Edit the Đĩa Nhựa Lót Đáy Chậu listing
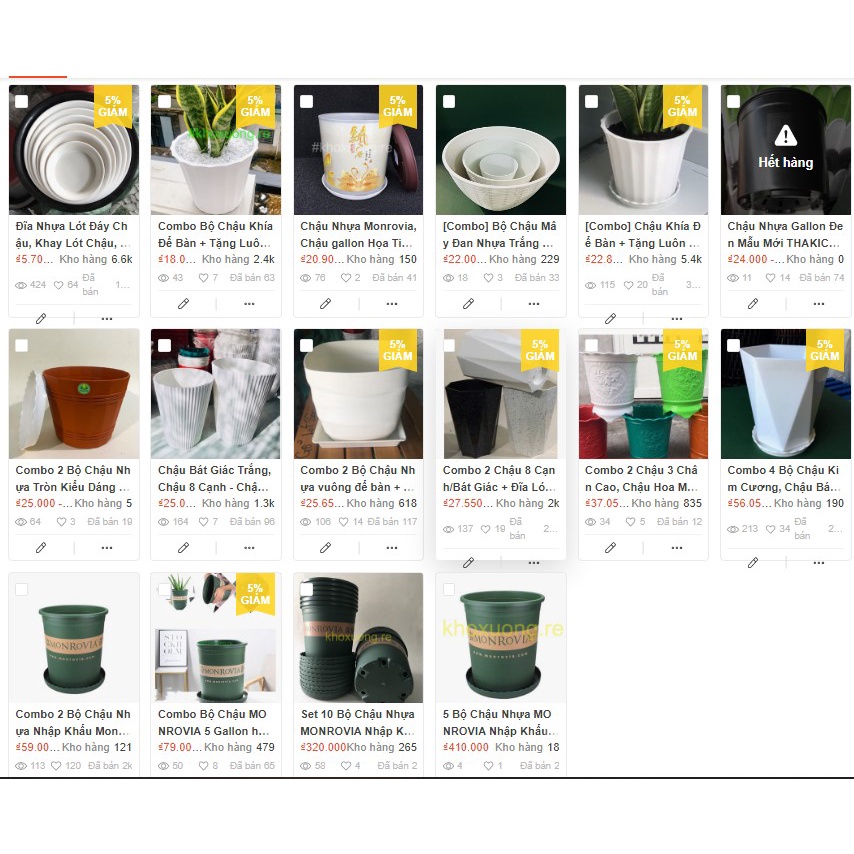The image size is (854, 854). (x=41, y=319)
